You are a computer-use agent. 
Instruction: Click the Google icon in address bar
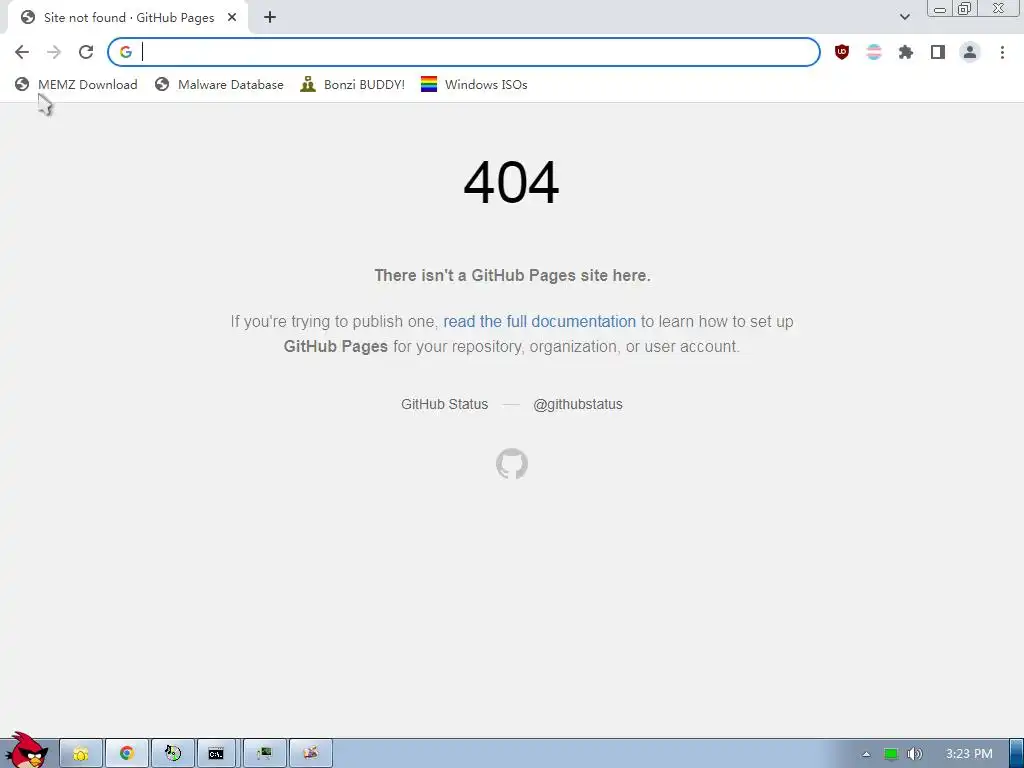[x=125, y=52]
